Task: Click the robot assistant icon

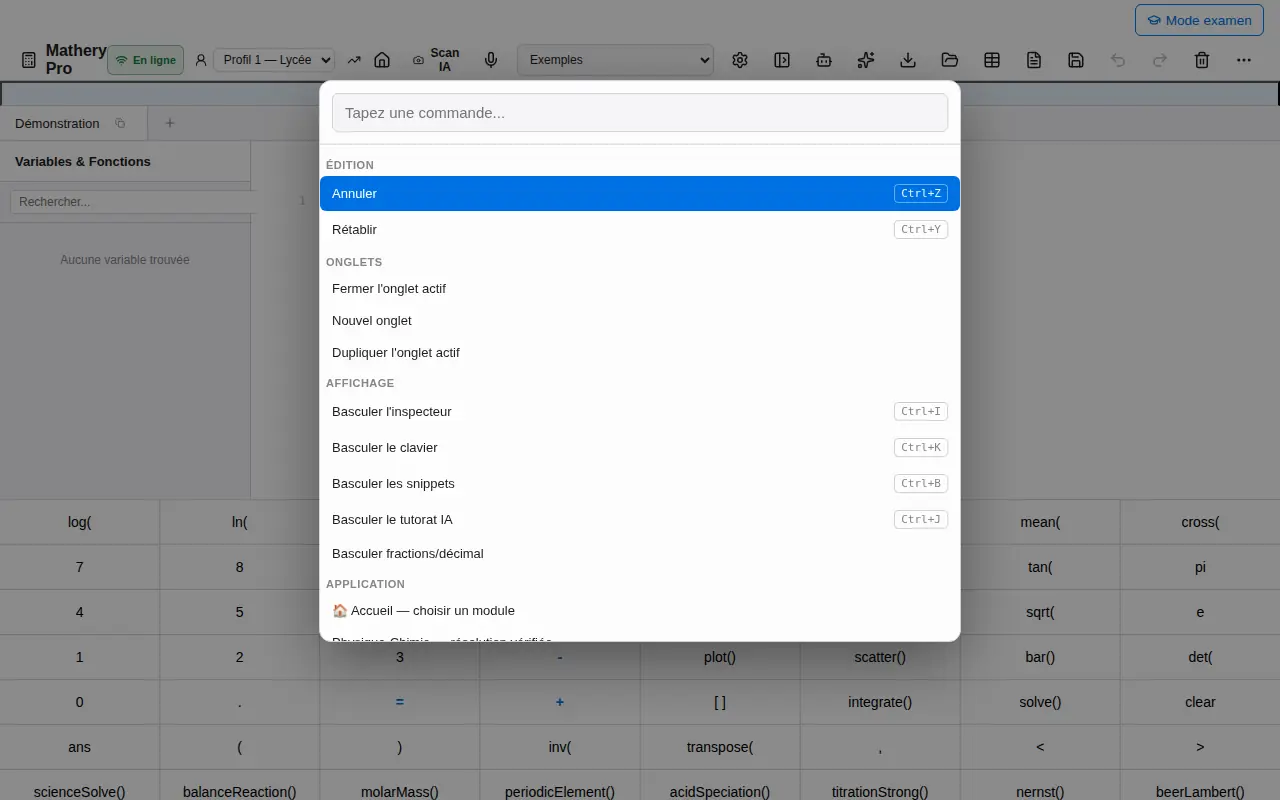Action: tap(824, 60)
